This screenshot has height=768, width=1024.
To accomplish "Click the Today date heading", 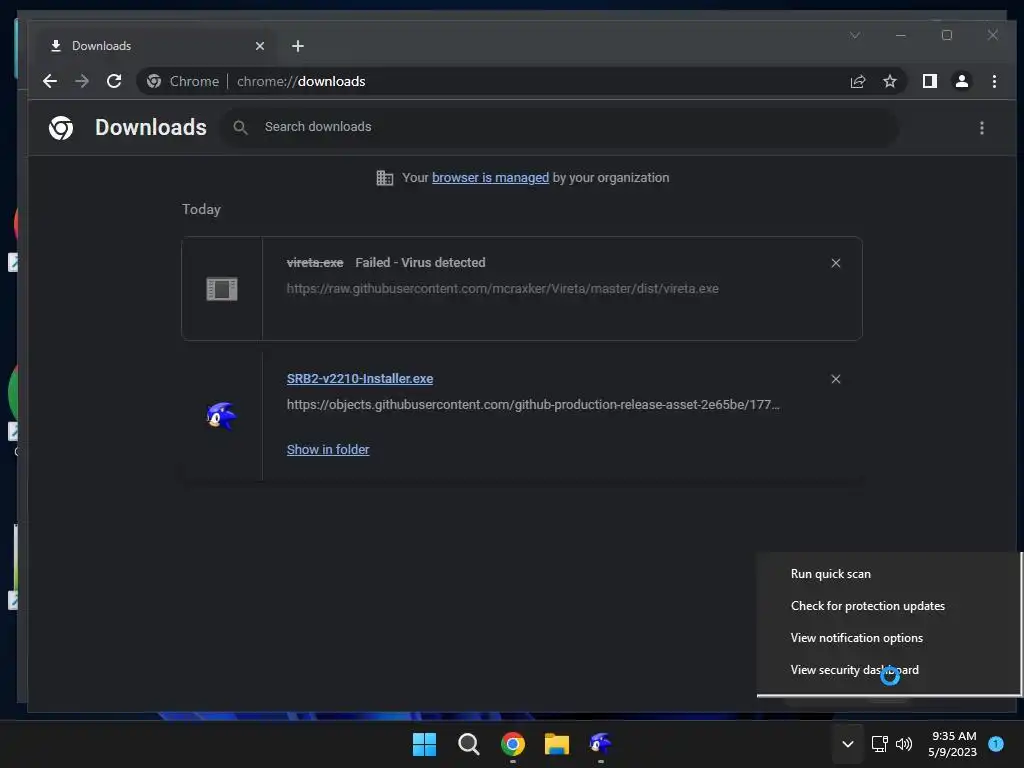I will [x=201, y=209].
